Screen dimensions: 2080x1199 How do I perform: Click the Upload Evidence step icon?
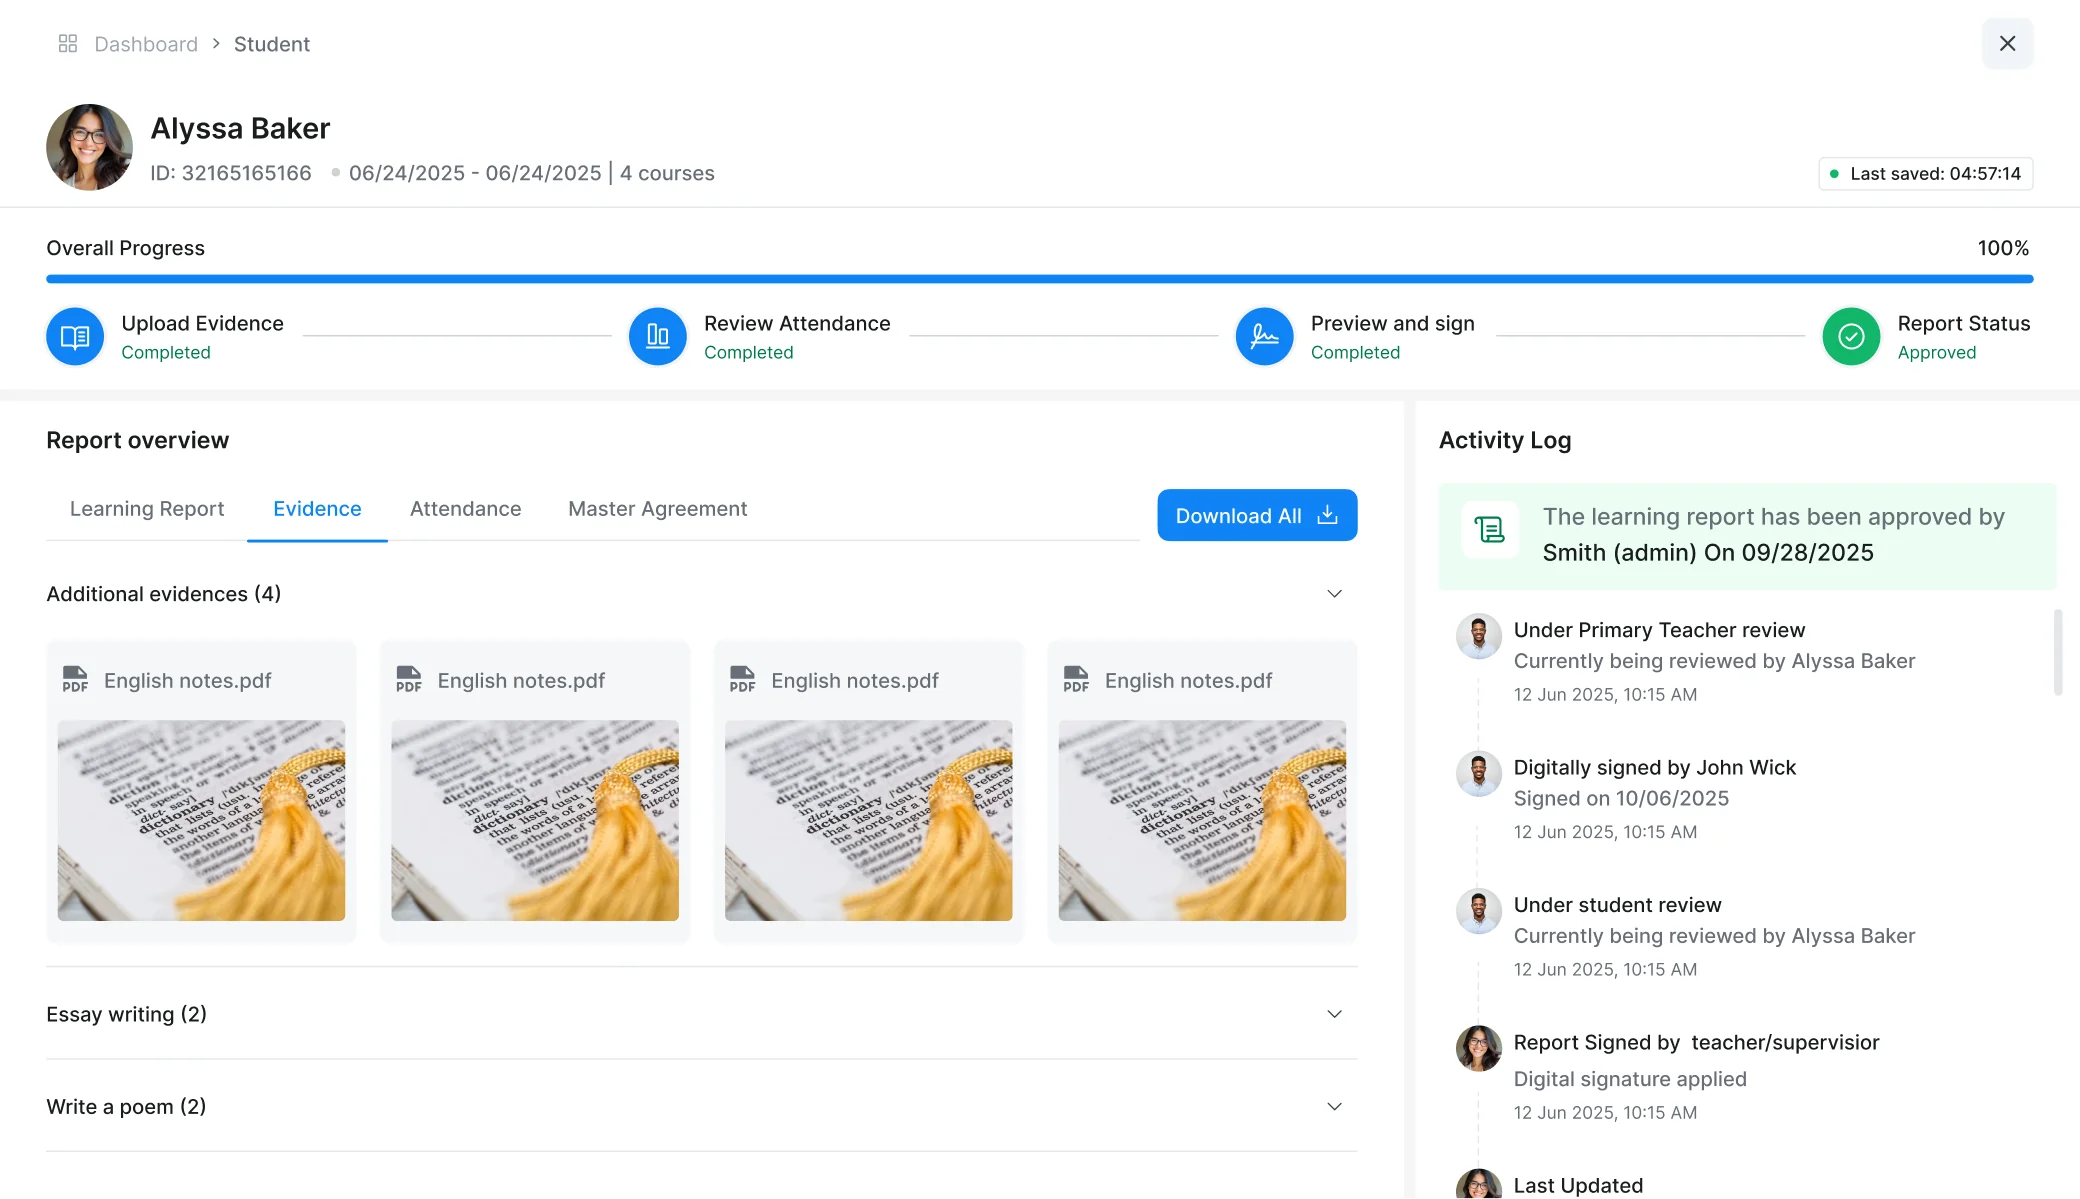75,336
